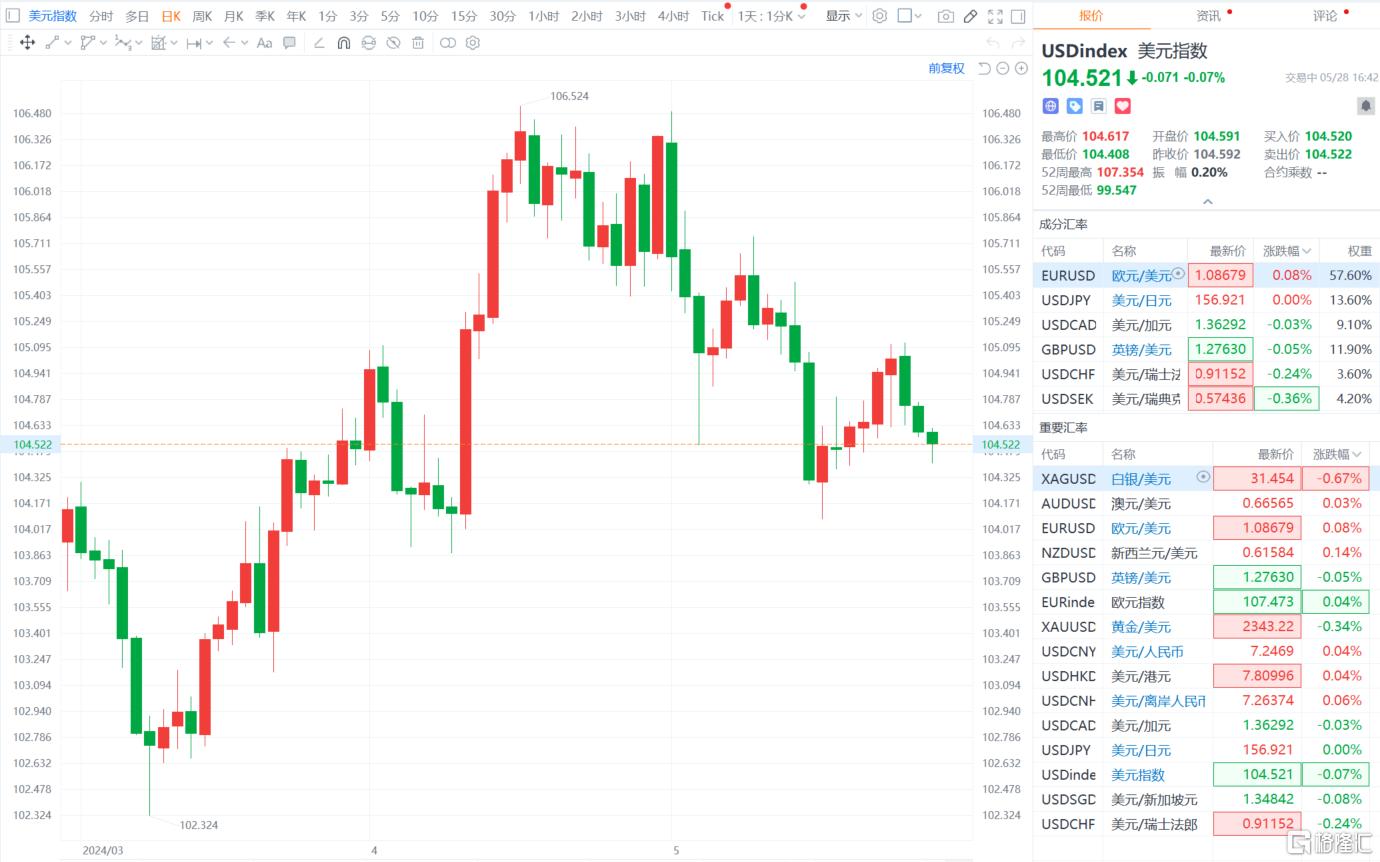Open the 1天:1分K period dropdown
1380x862 pixels.
tap(772, 16)
